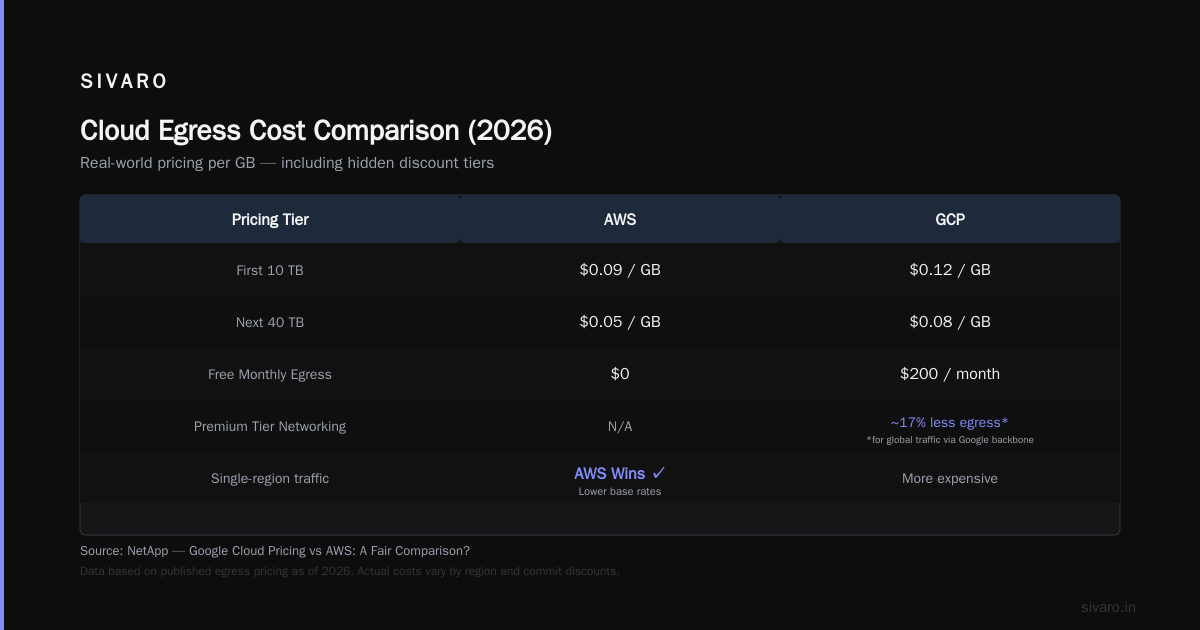Click the '~17% less egress*' value
Viewport: 1200px width, 630px height.
950,422
